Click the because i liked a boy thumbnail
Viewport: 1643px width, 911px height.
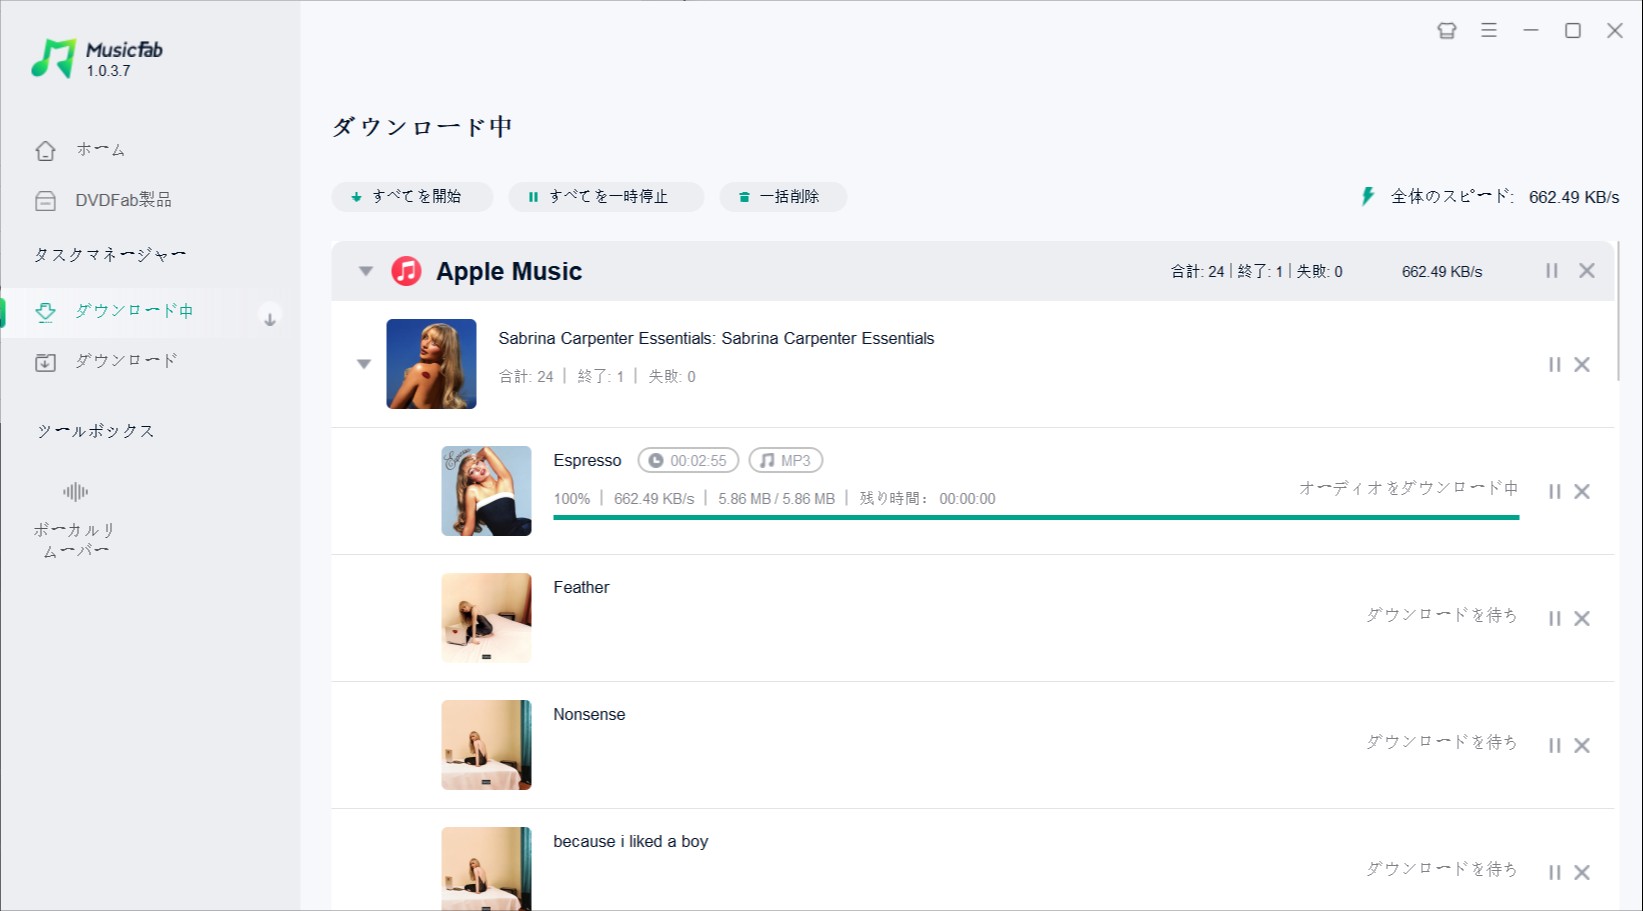pos(487,868)
